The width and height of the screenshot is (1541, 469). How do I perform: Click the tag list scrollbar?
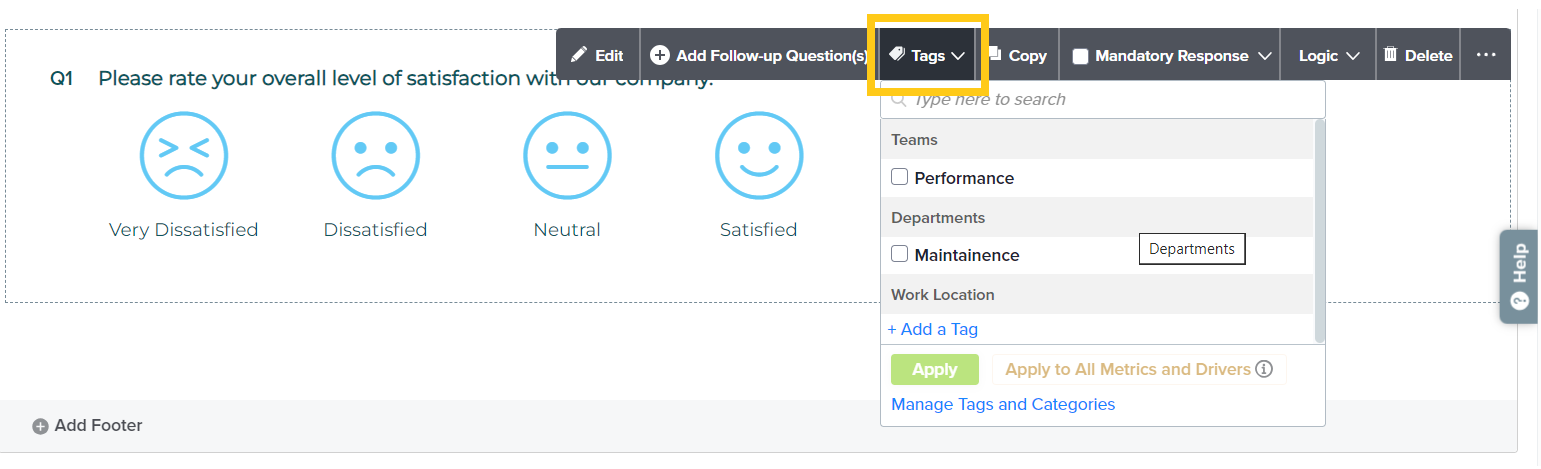click(1319, 230)
